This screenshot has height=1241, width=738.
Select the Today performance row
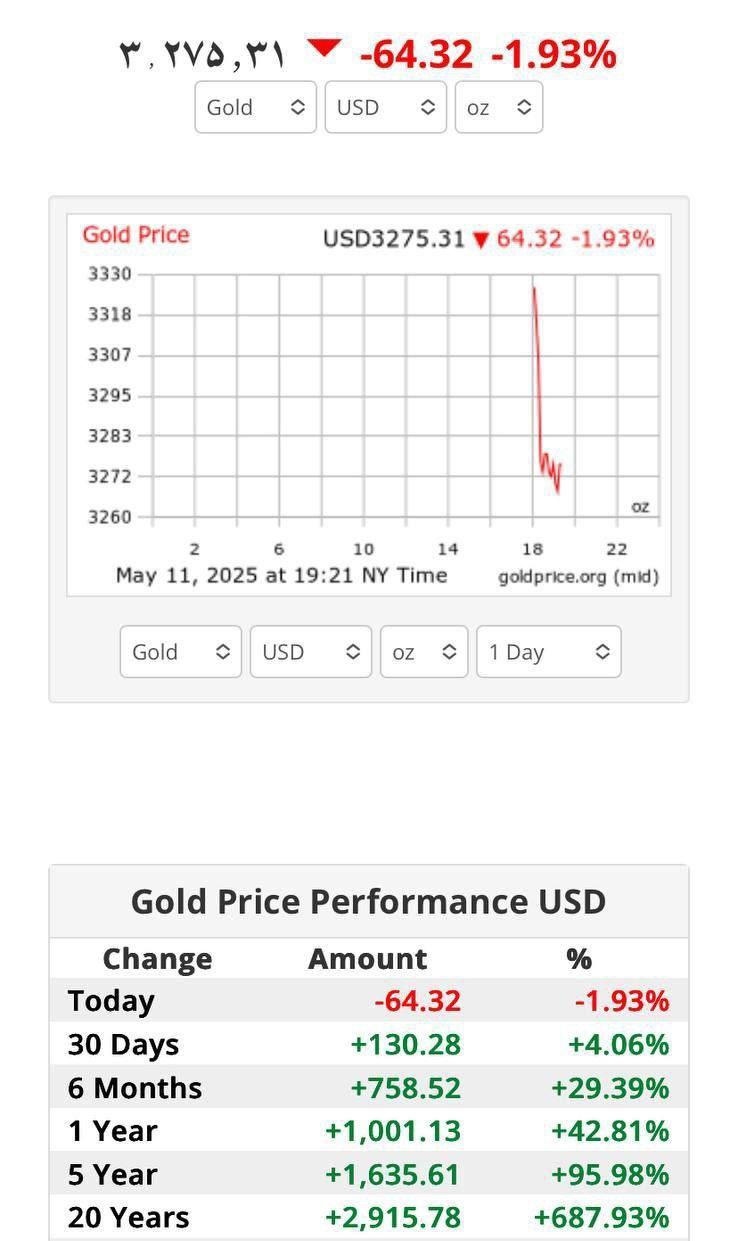point(368,1001)
